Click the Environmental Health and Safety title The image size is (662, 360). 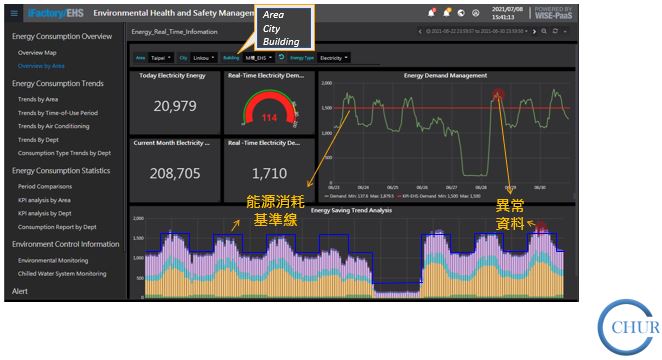pos(174,13)
